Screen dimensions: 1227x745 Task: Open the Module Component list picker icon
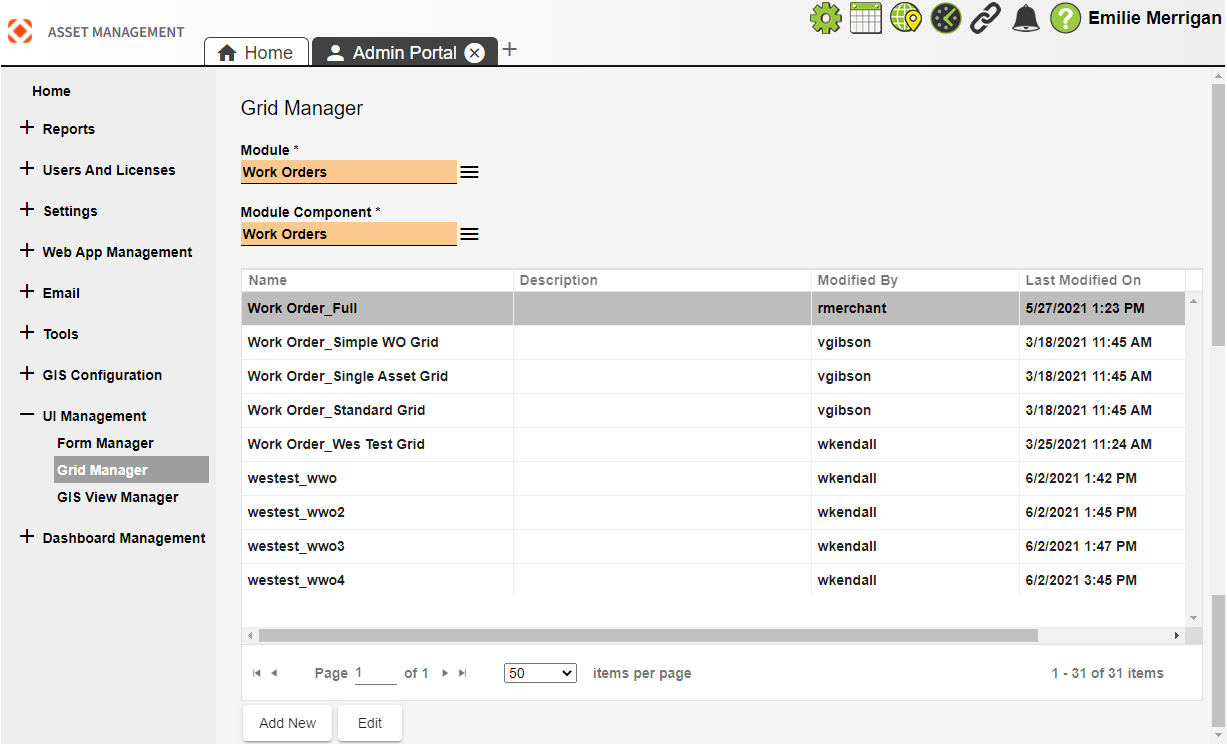pos(469,233)
